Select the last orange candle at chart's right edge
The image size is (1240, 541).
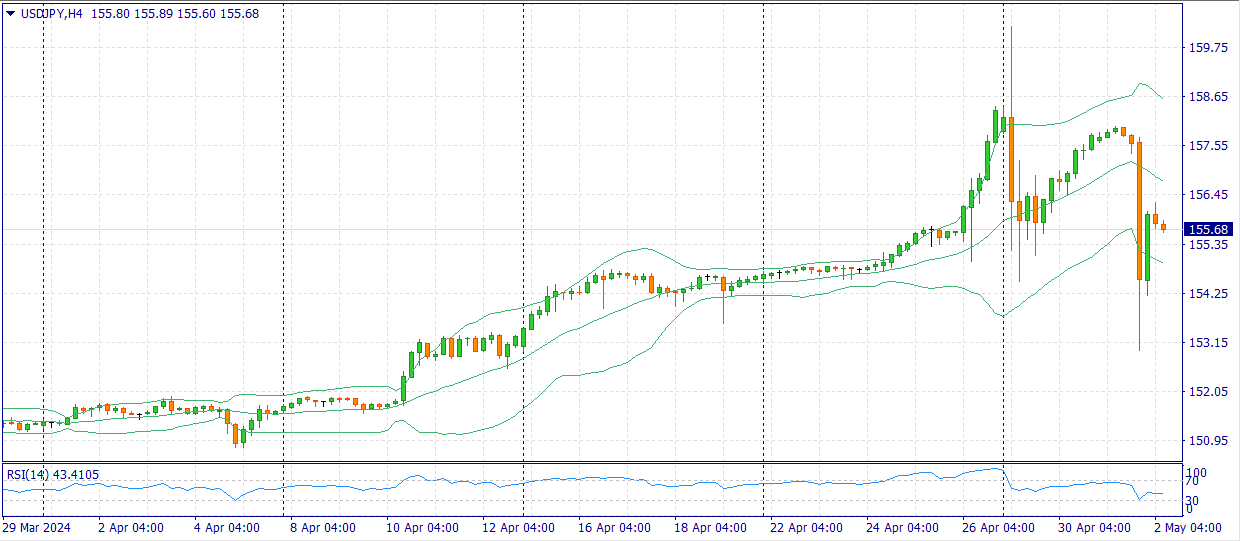(x=1163, y=227)
